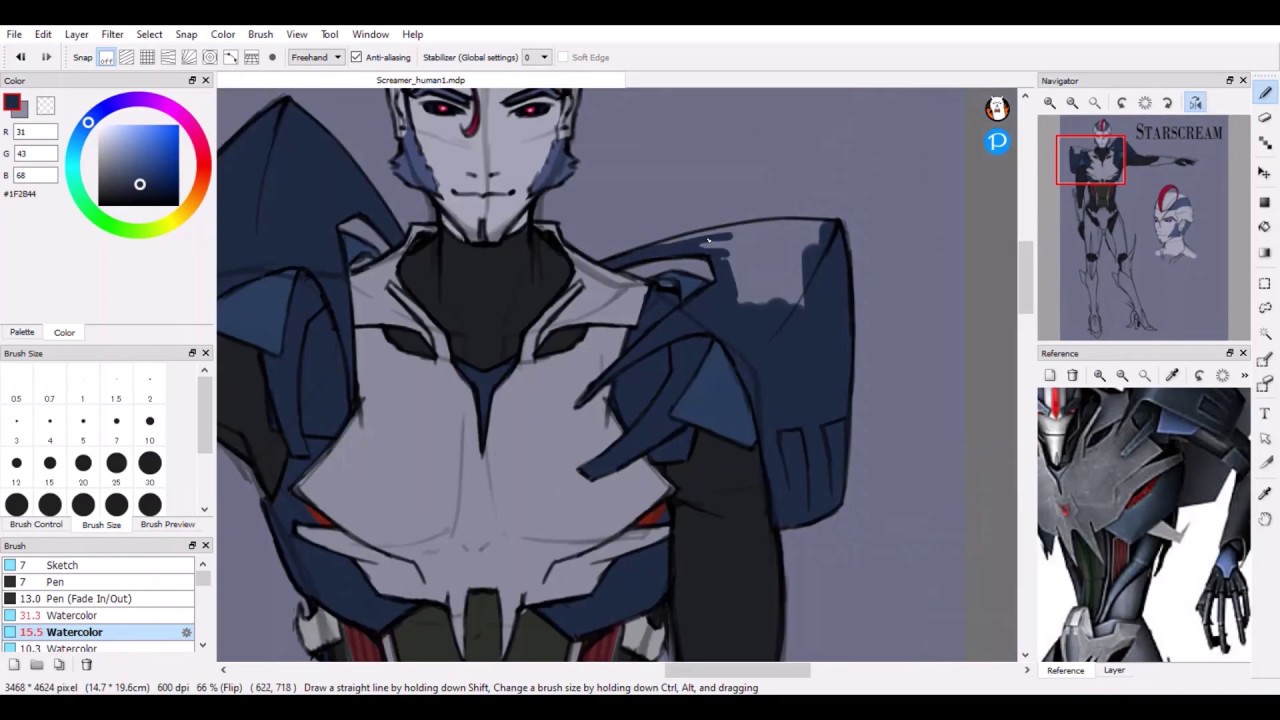Select the Brush tool in right toolbar
Viewport: 1280px width, 720px height.
pyautogui.click(x=1265, y=93)
